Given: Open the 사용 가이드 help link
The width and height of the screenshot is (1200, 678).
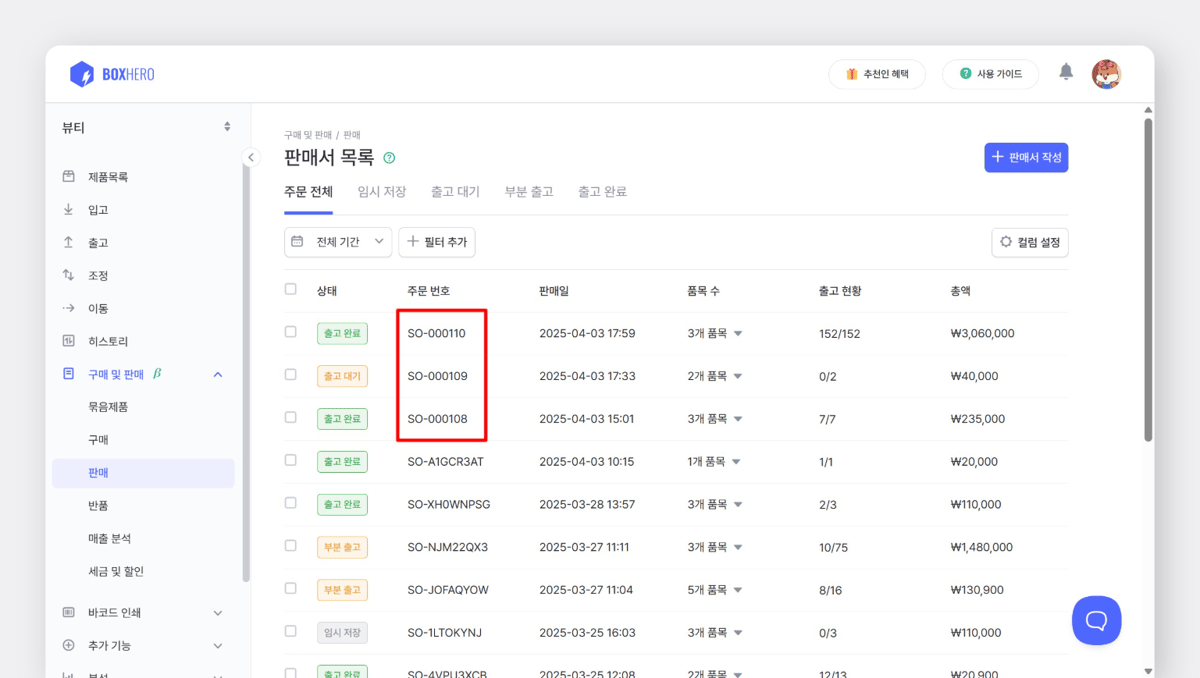Looking at the screenshot, I should pos(990,74).
